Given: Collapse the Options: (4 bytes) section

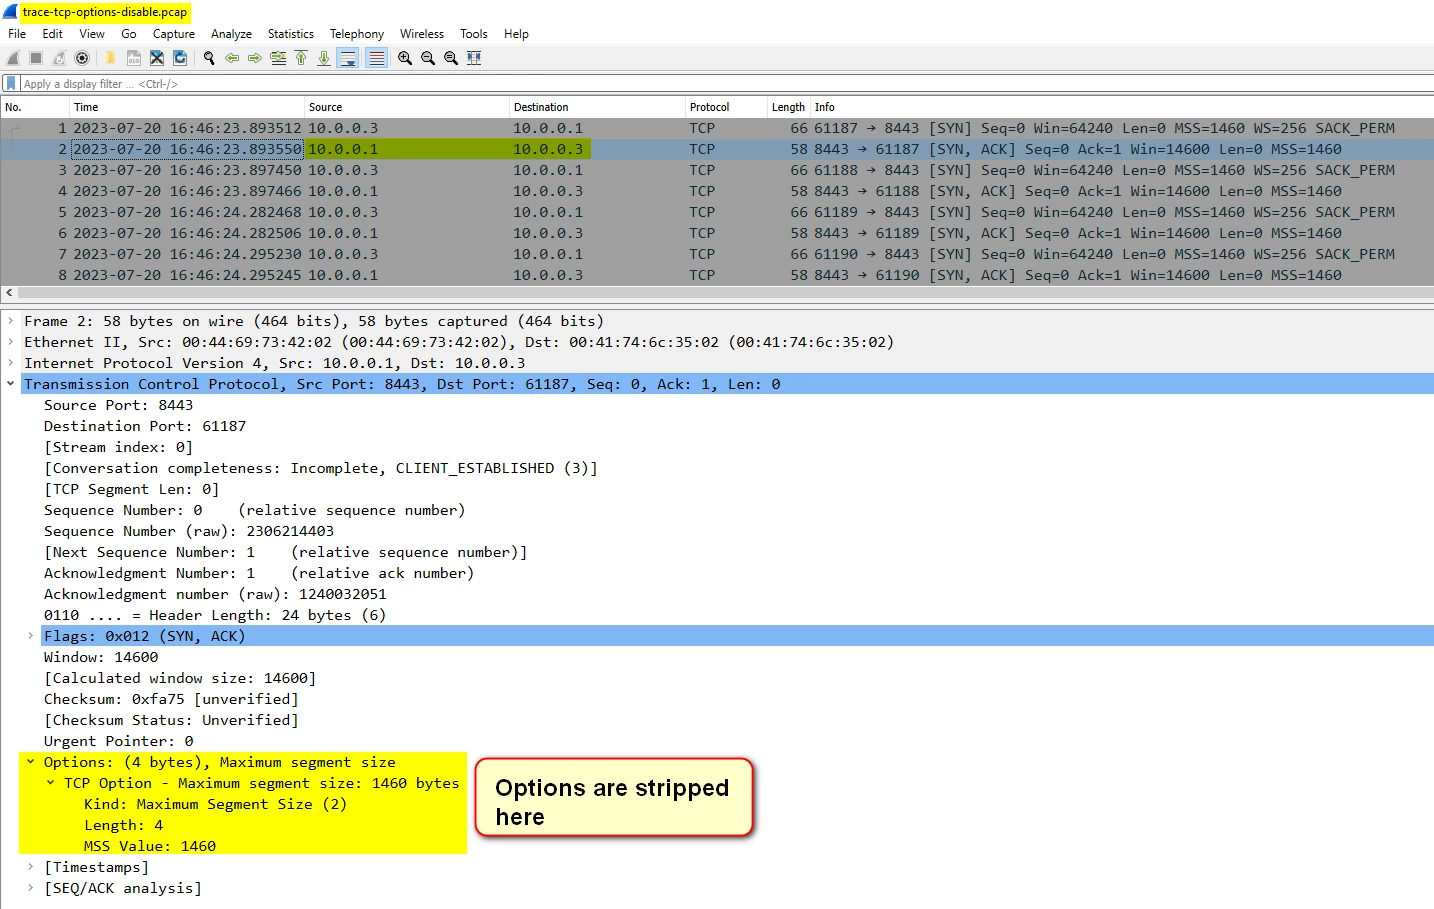Looking at the screenshot, I should tap(31, 762).
